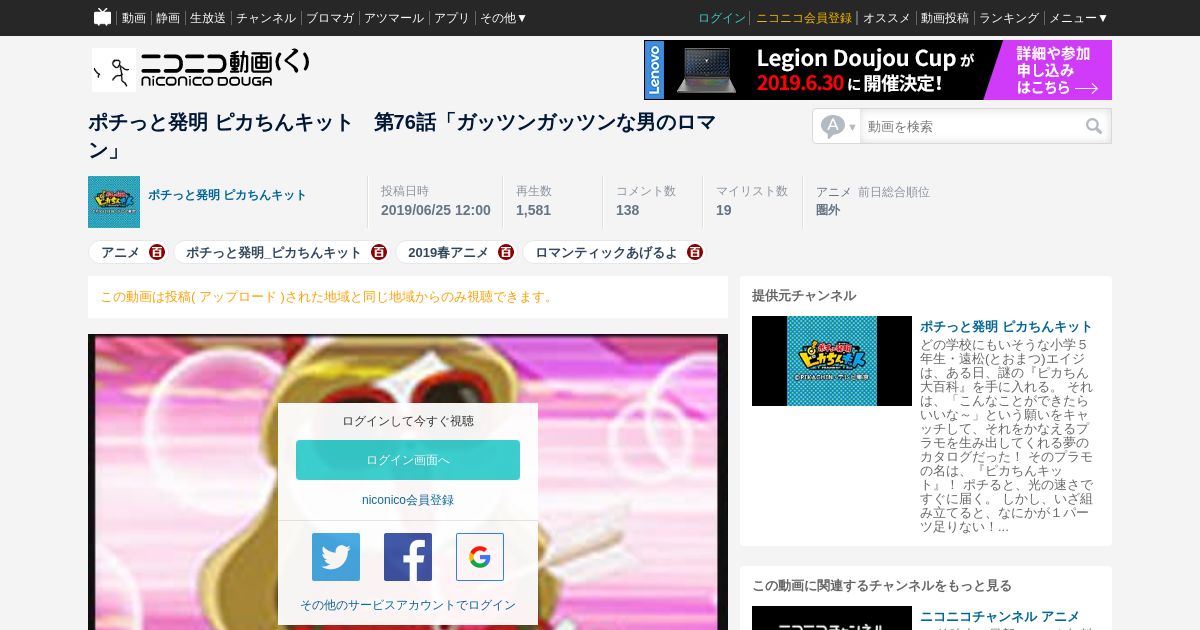Screen dimensions: 1200x630
Task: Open dictionary icon beside ポチっと発明_ピカちんキット tag
Action: (x=379, y=252)
